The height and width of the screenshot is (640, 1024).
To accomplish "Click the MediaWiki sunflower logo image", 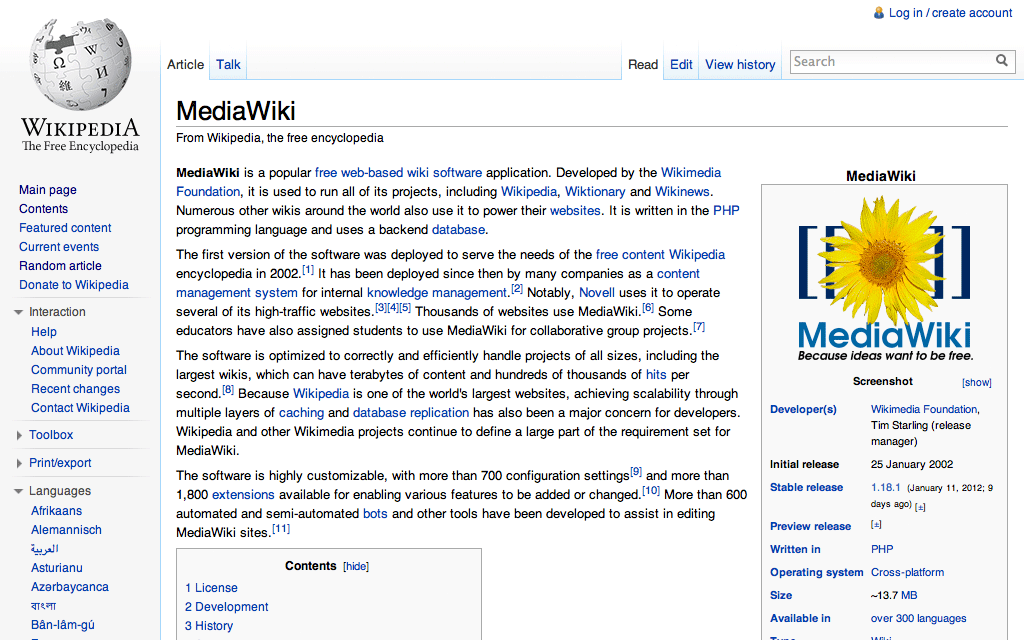I will pos(884,270).
